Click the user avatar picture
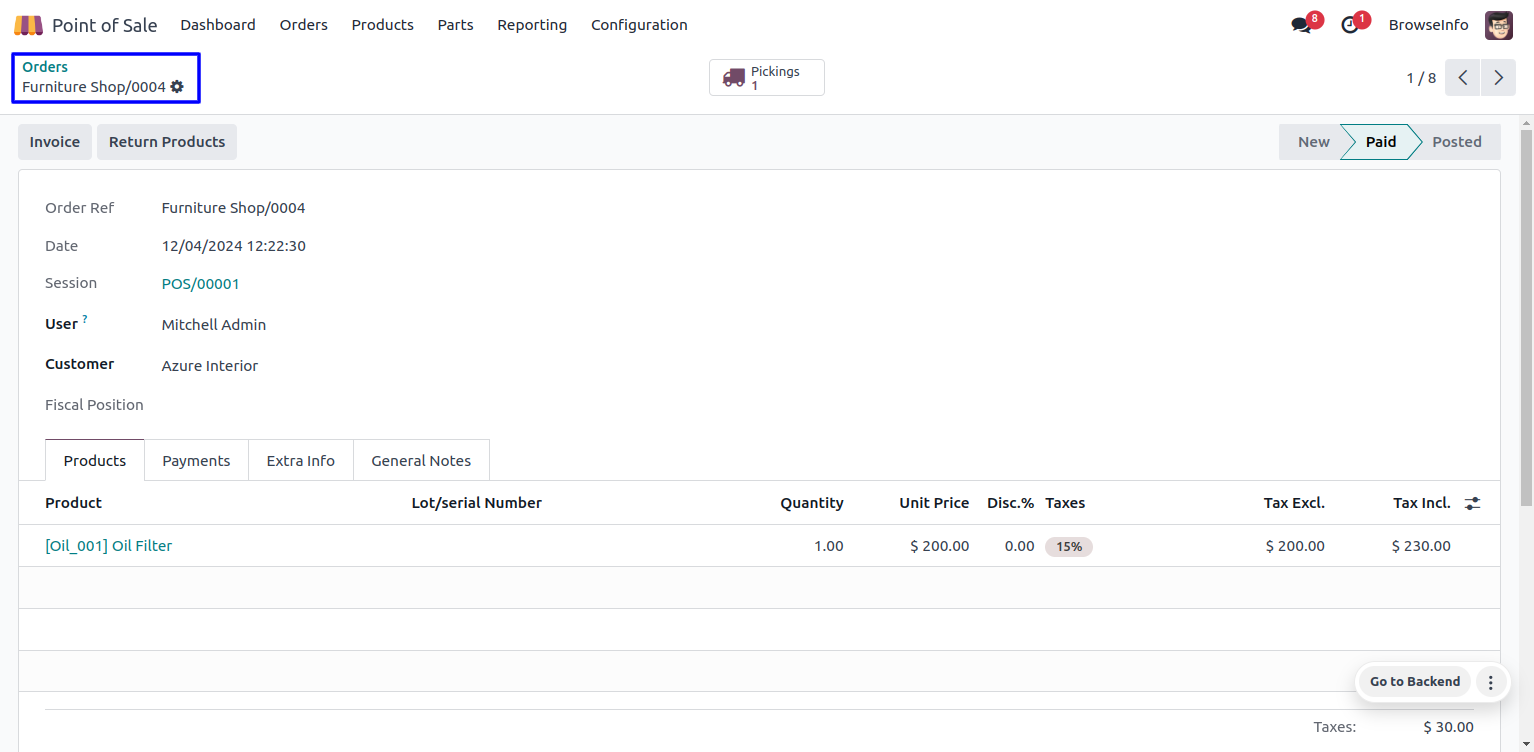 pyautogui.click(x=1498, y=25)
